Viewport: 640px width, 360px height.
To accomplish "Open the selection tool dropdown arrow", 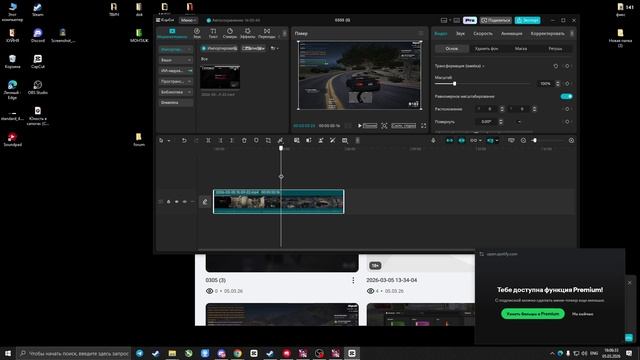I will point(169,141).
